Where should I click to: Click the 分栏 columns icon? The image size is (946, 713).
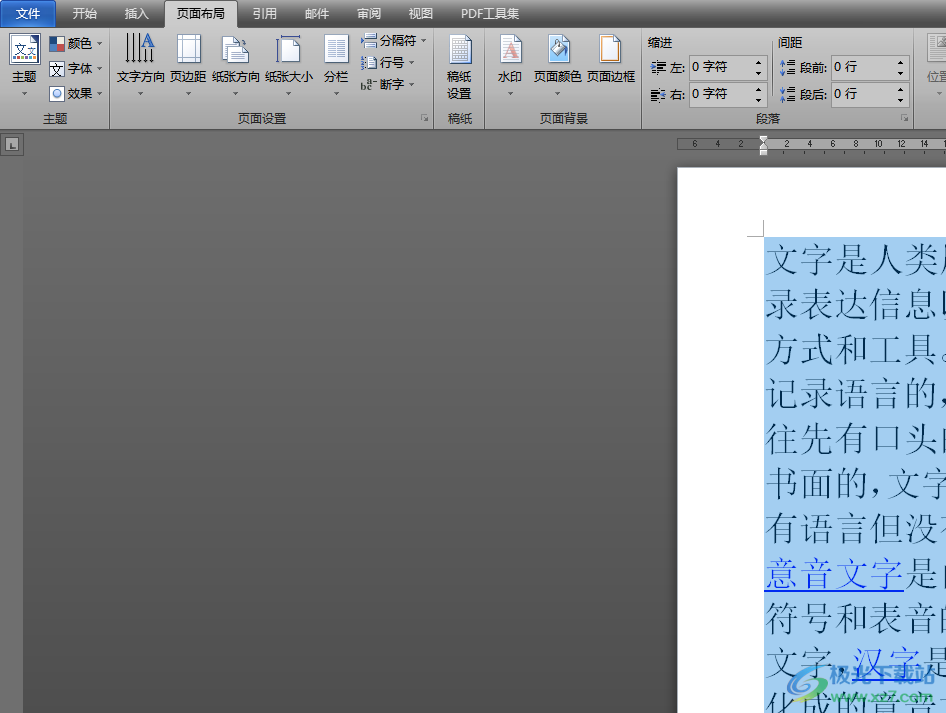pos(336,48)
